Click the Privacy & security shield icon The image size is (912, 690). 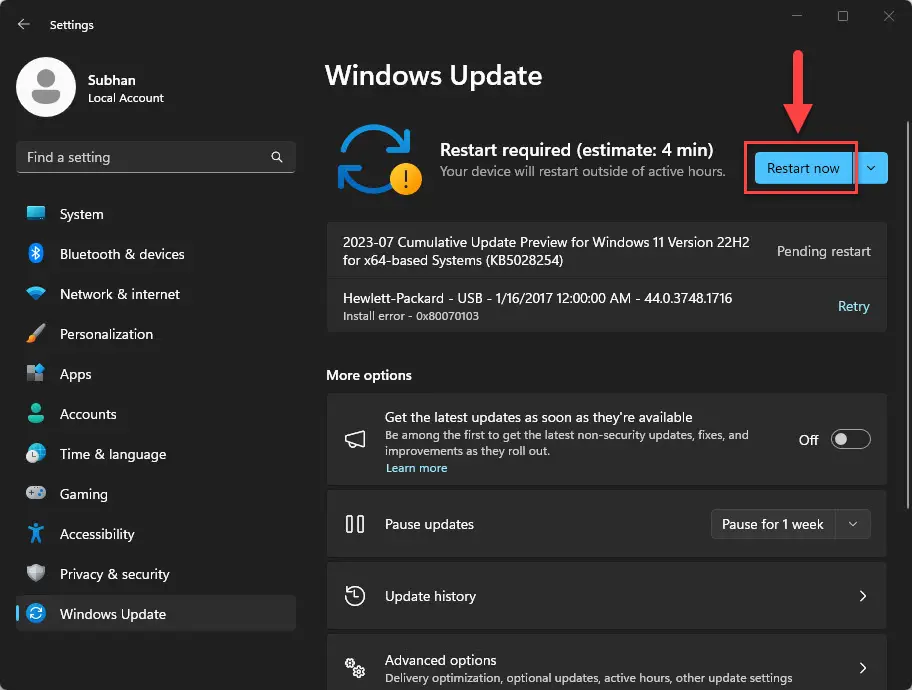pyautogui.click(x=36, y=574)
